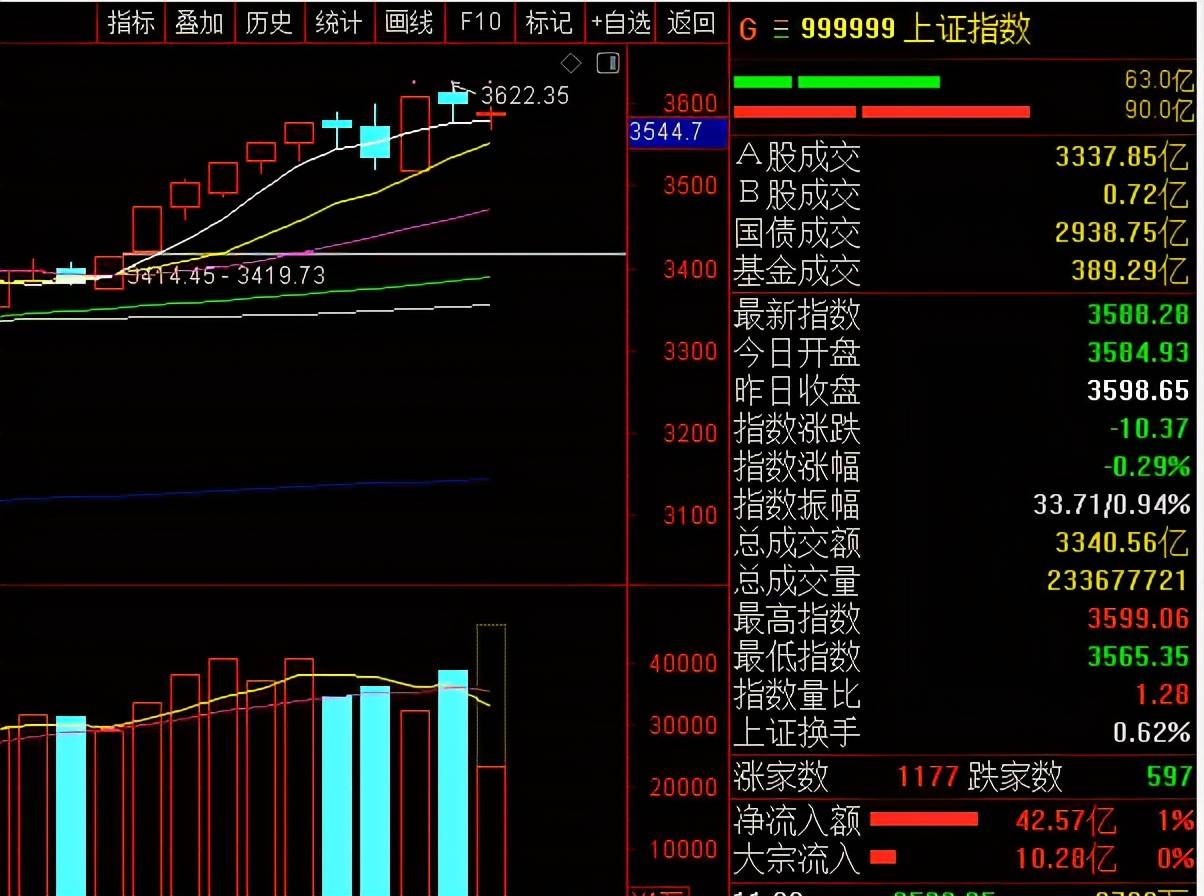Image resolution: width=1204 pixels, height=896 pixels.
Task: Open F10 company information
Action: click(x=479, y=22)
